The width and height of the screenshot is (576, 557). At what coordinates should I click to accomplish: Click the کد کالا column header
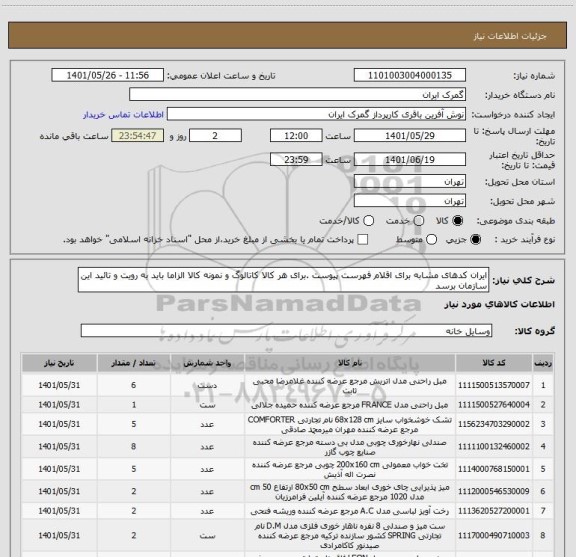(x=494, y=363)
